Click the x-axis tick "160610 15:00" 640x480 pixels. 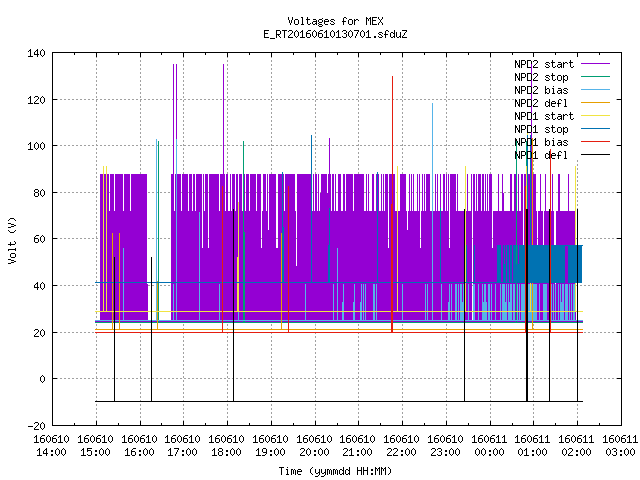(x=96, y=446)
